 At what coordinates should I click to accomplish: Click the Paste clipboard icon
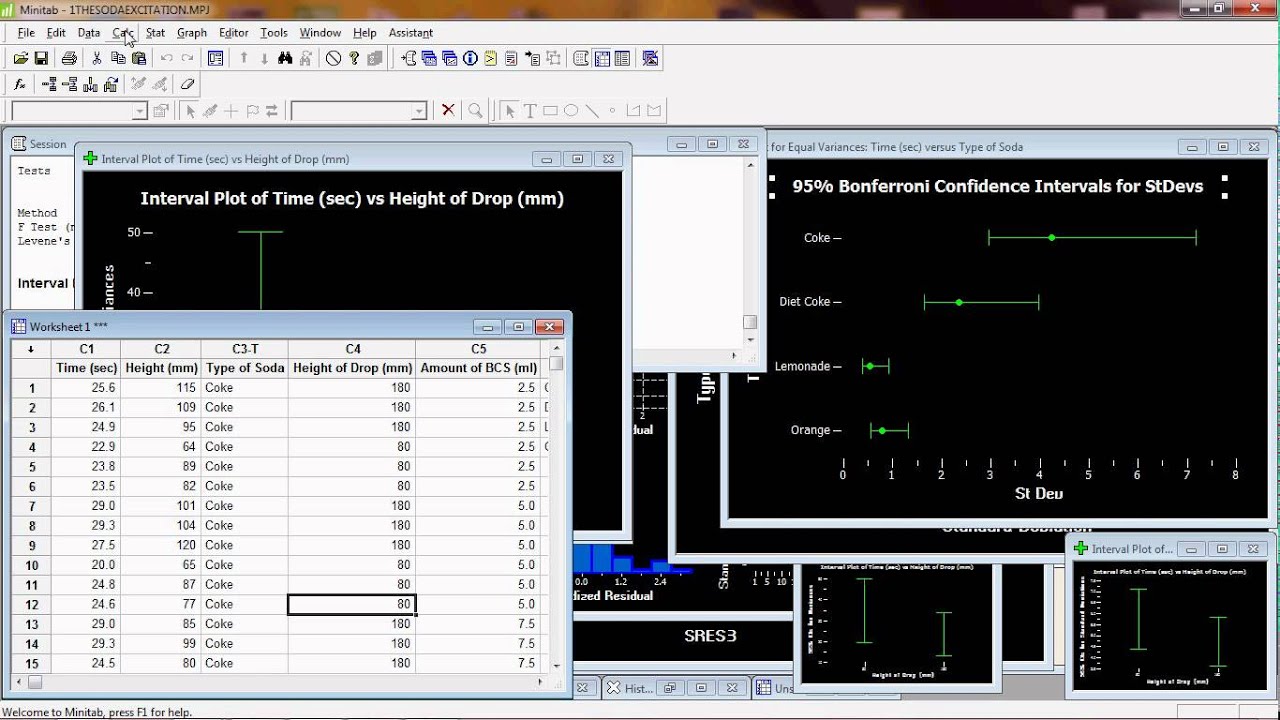point(139,59)
